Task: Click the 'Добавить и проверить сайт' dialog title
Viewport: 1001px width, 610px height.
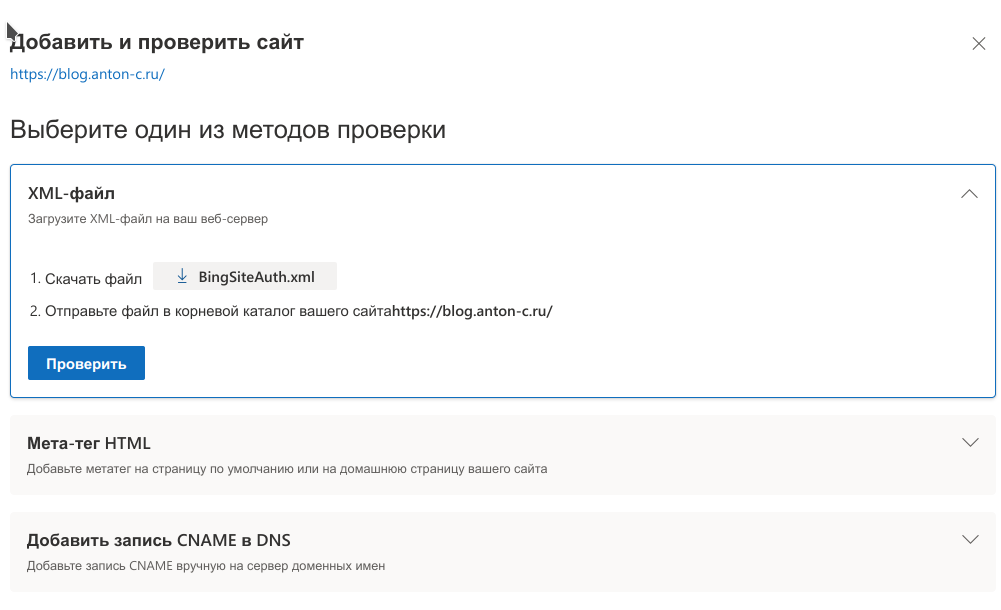Action: [157, 42]
